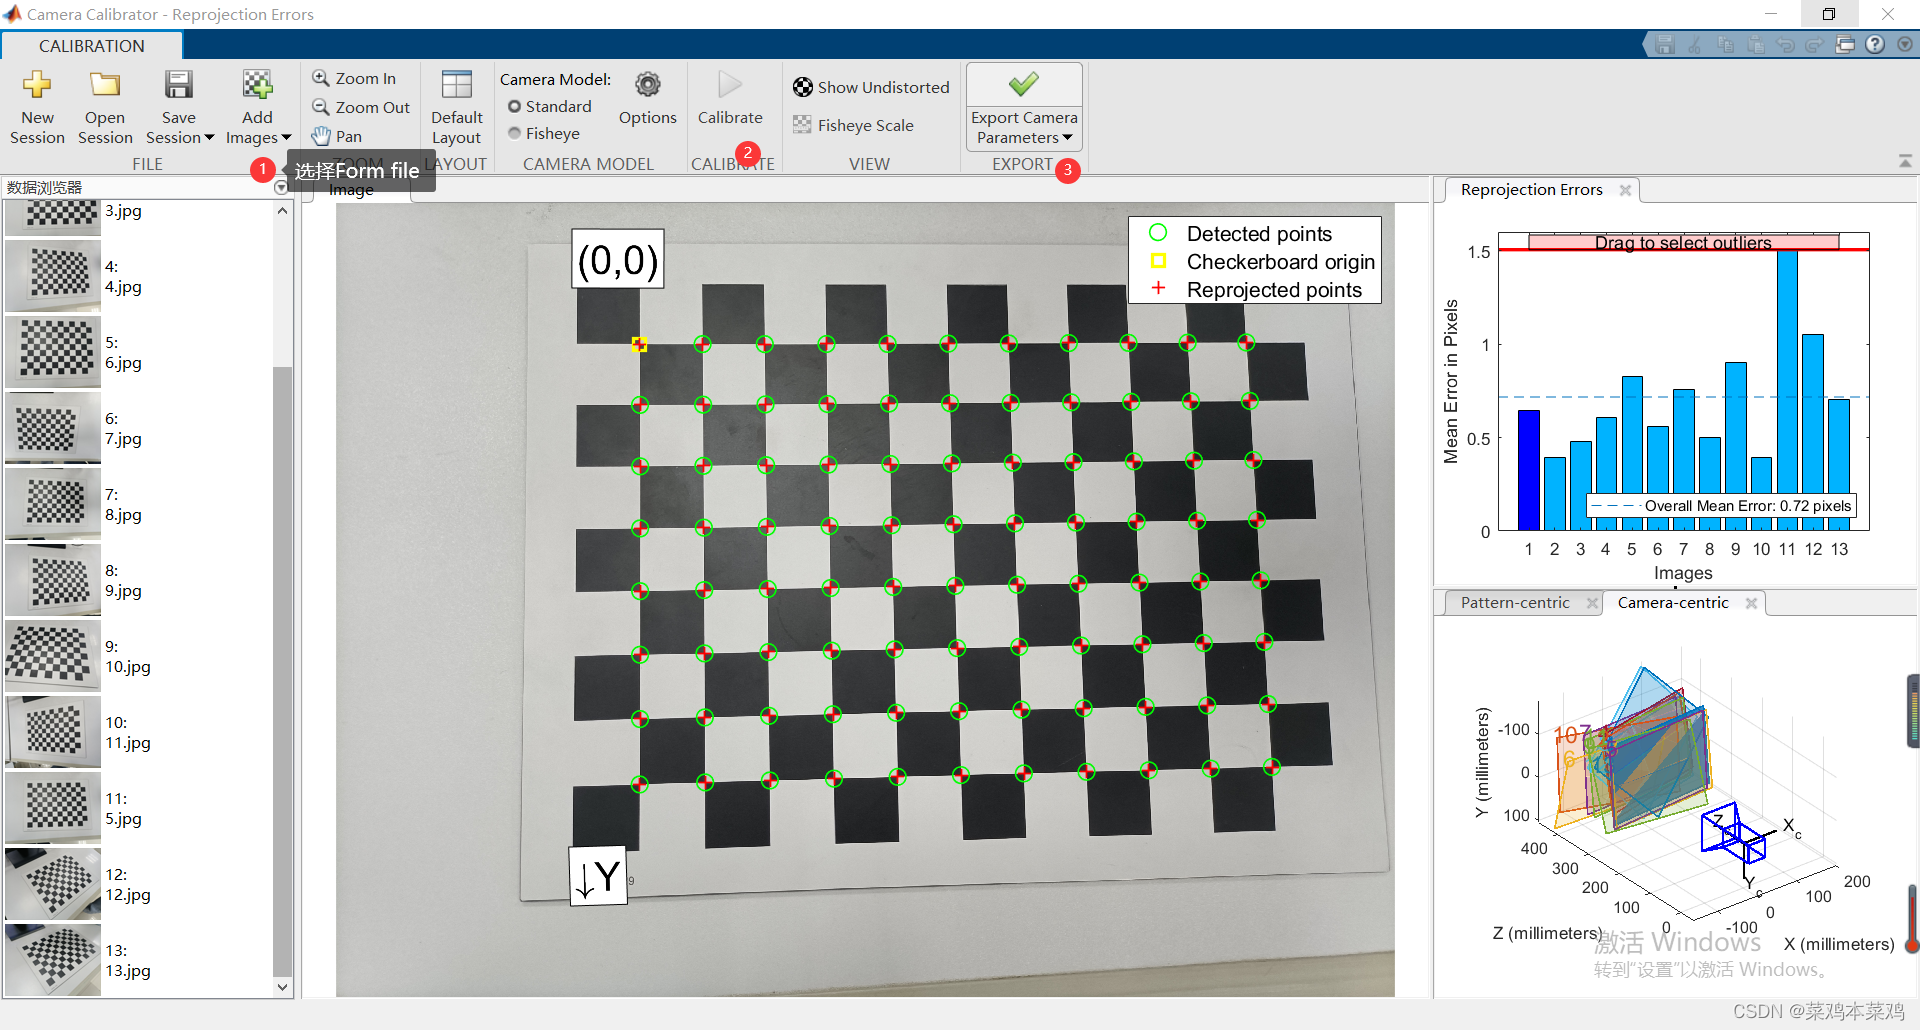The width and height of the screenshot is (1920, 1030).
Task: Select thumbnail of 7.jpg
Action: 53,427
